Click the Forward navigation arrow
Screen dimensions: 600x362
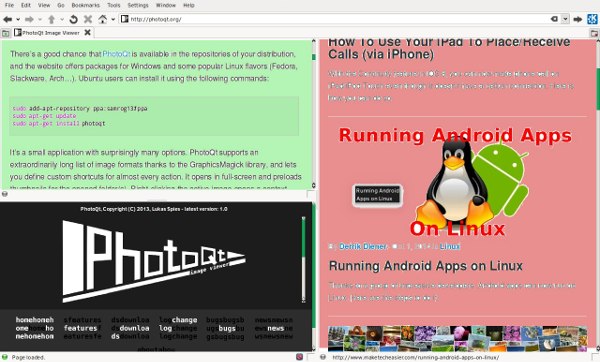pos(29,19)
